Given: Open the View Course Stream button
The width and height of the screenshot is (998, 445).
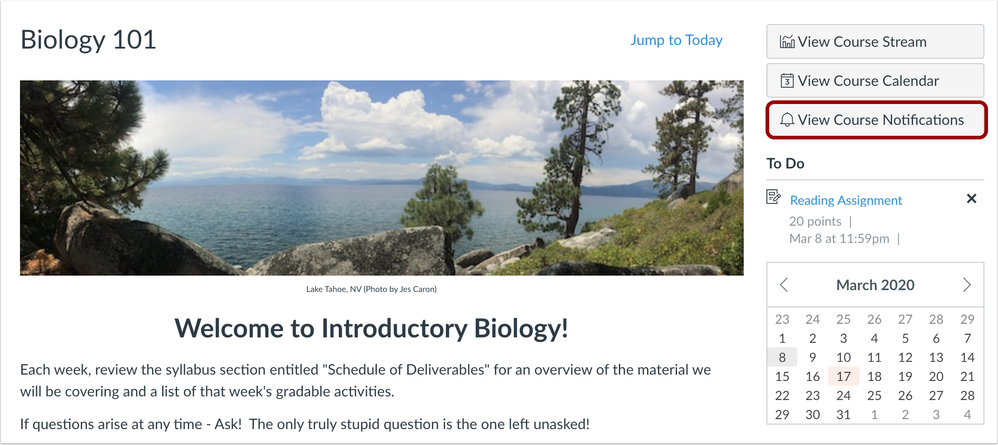Looking at the screenshot, I should (875, 42).
